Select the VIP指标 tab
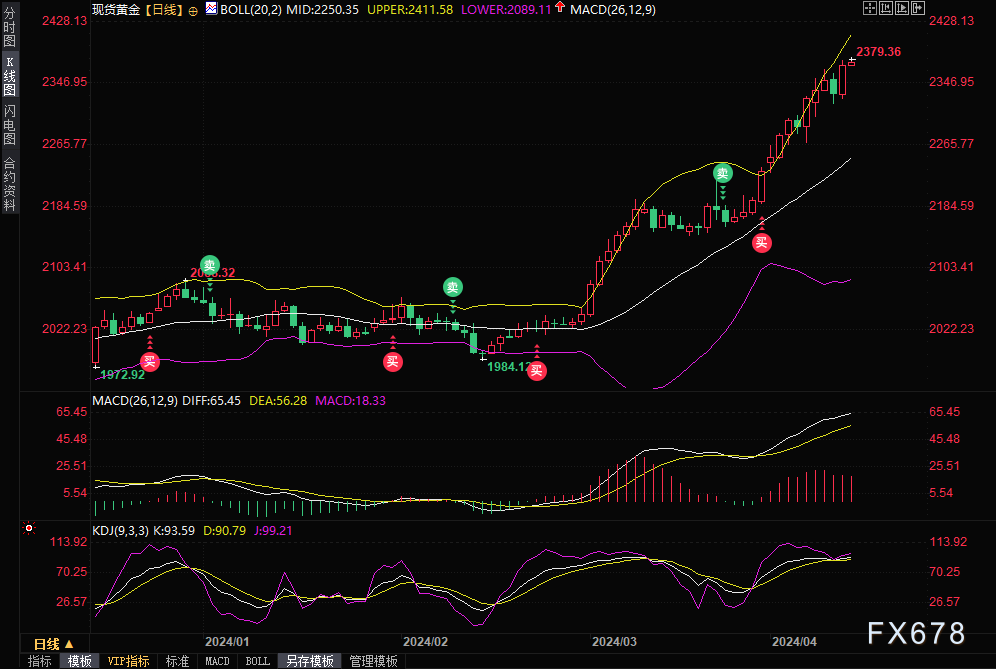Screen dimensions: 996x669 coord(128,661)
